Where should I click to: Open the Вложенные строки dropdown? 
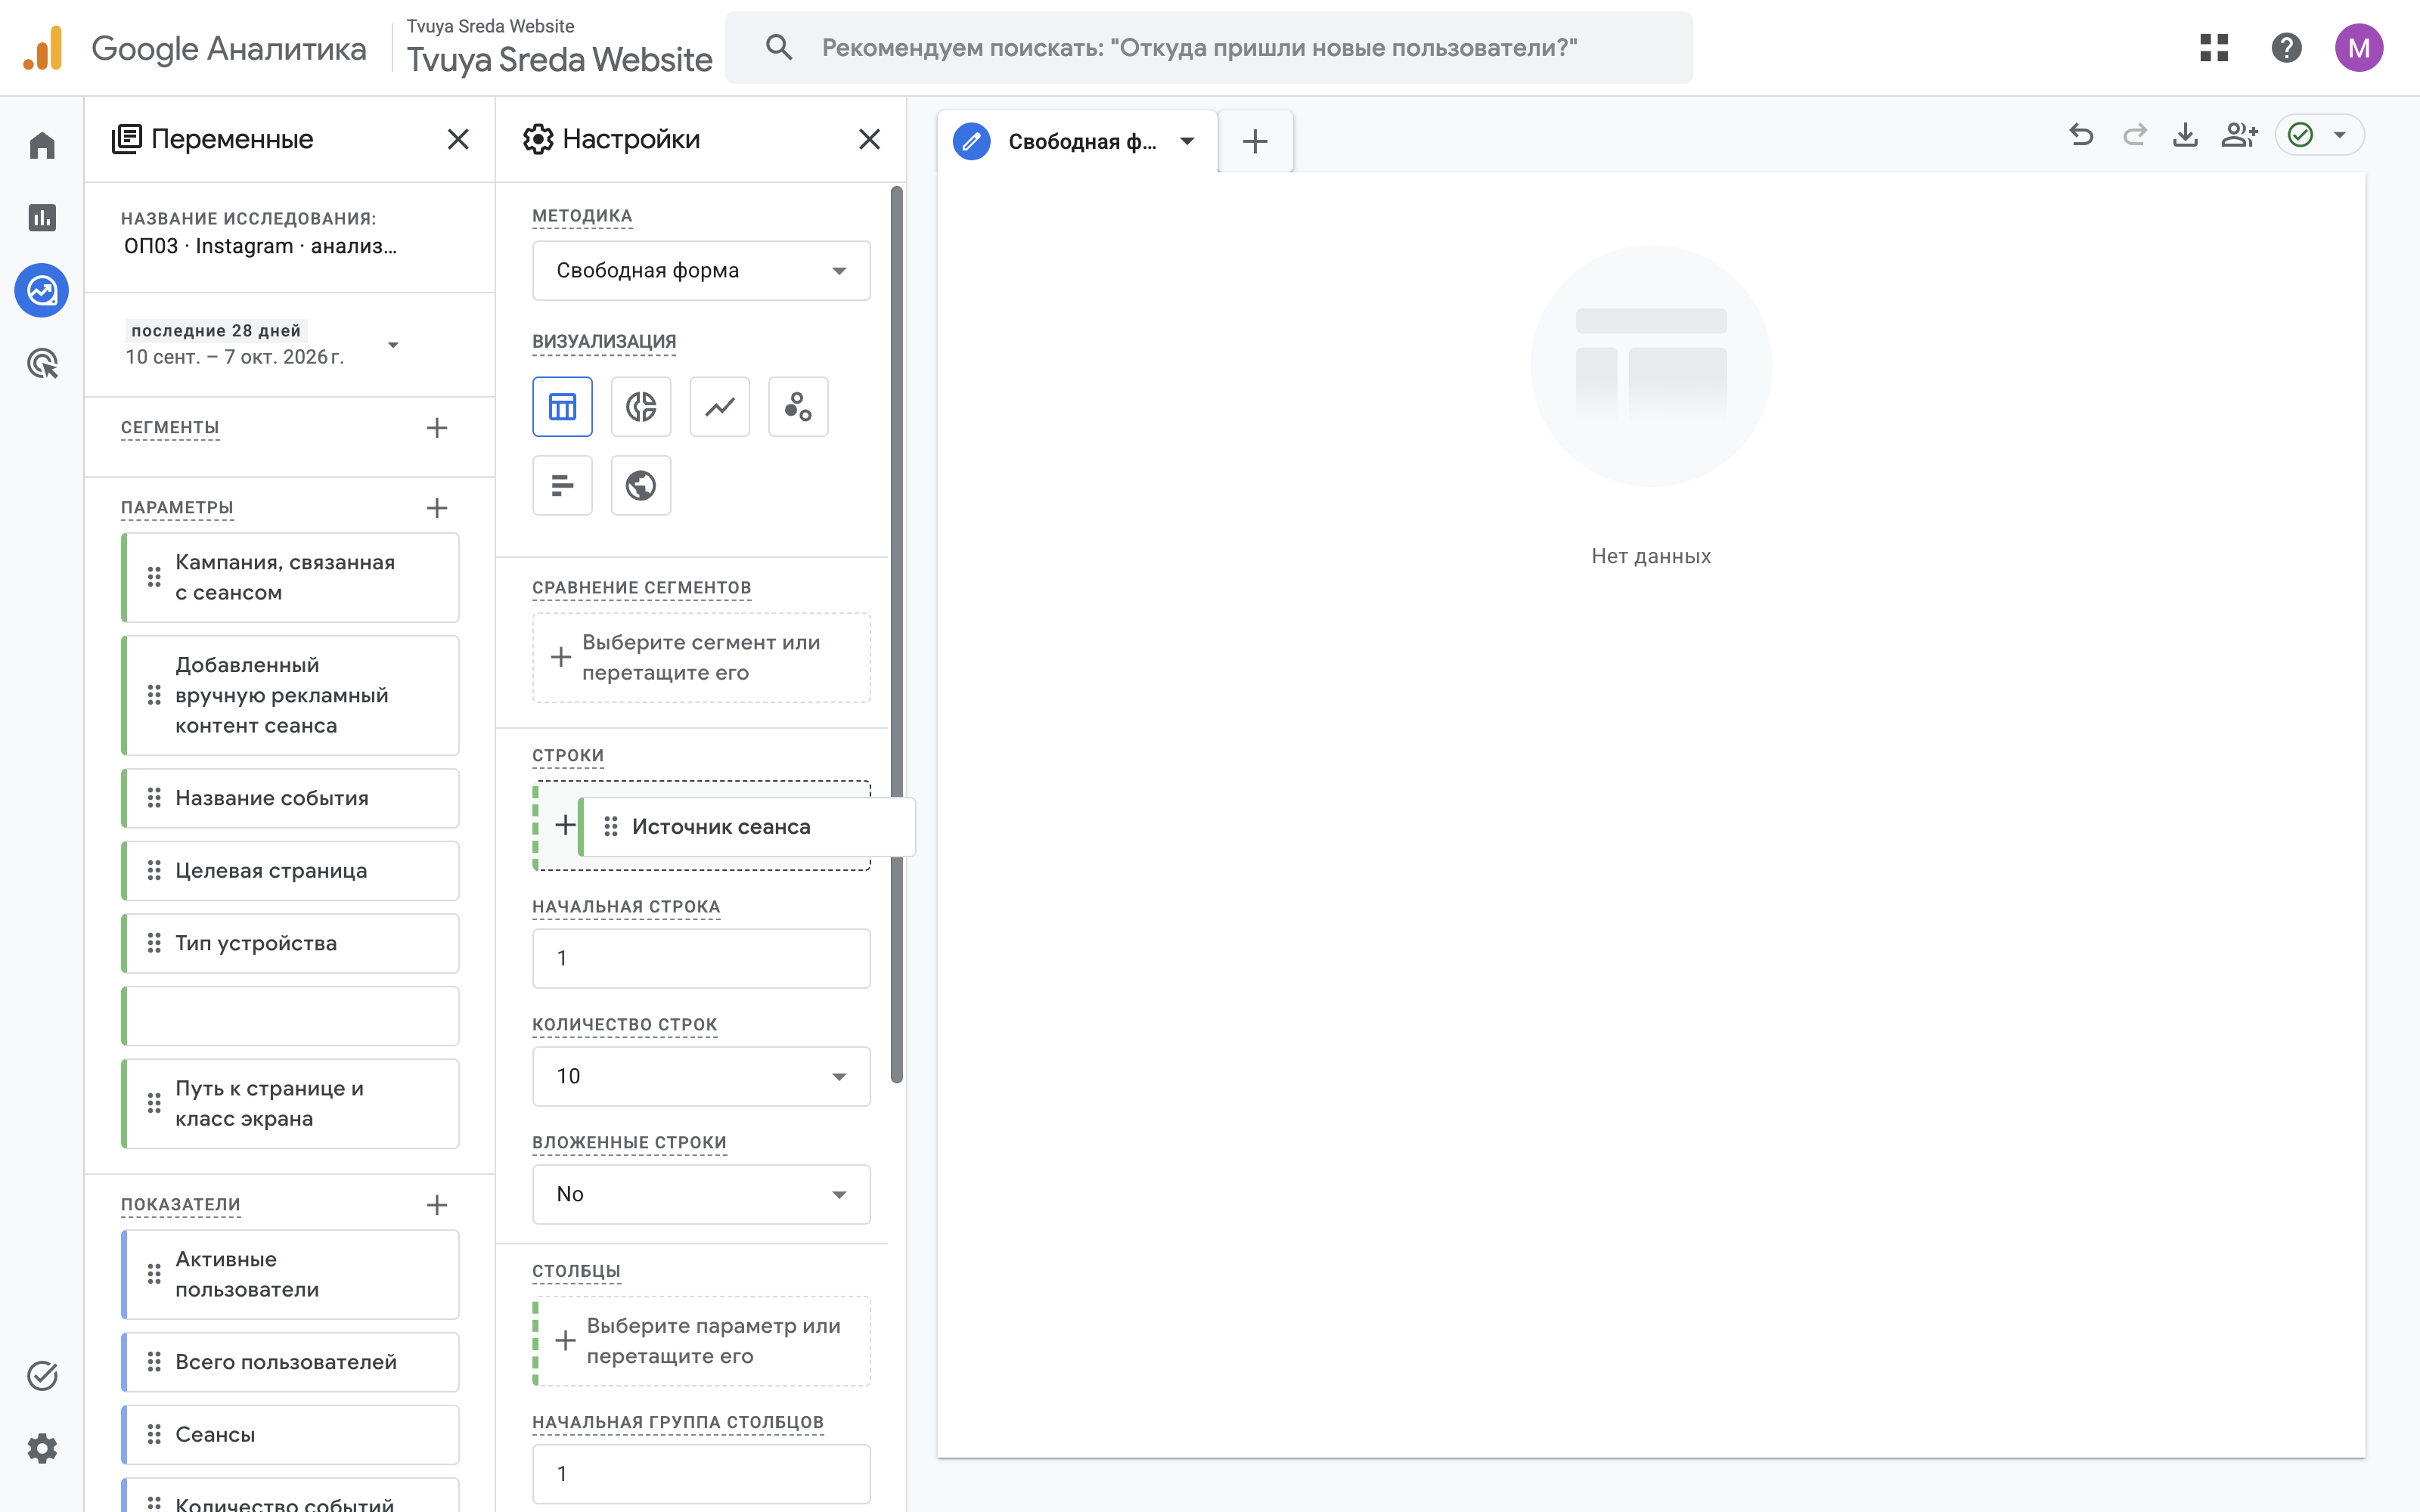(701, 1194)
